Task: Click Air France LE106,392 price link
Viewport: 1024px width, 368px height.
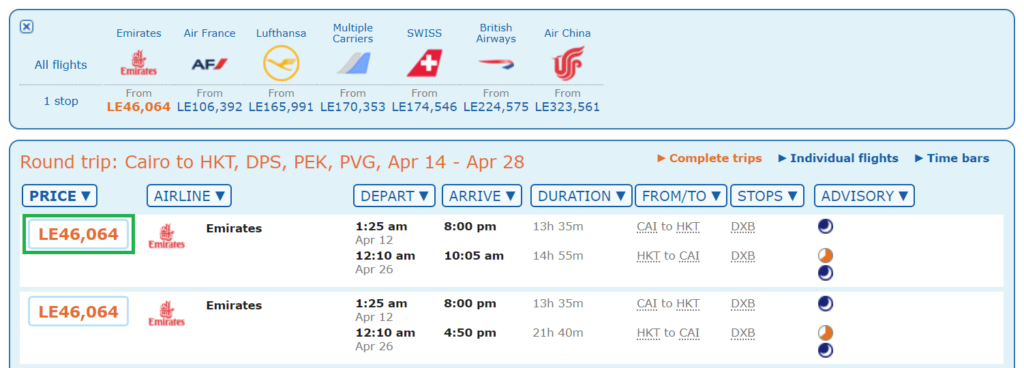Action: pos(210,107)
